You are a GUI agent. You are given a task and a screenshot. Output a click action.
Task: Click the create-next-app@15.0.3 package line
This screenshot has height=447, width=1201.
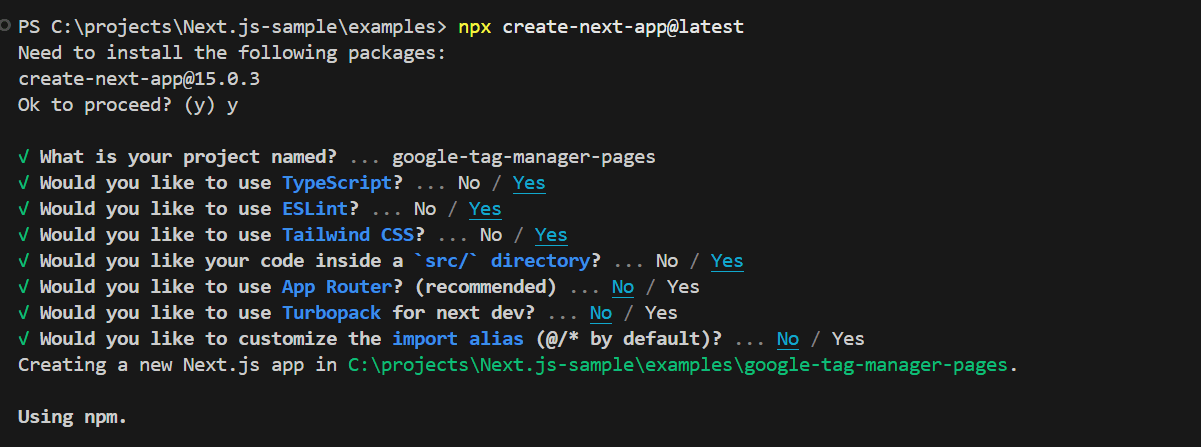point(118,79)
